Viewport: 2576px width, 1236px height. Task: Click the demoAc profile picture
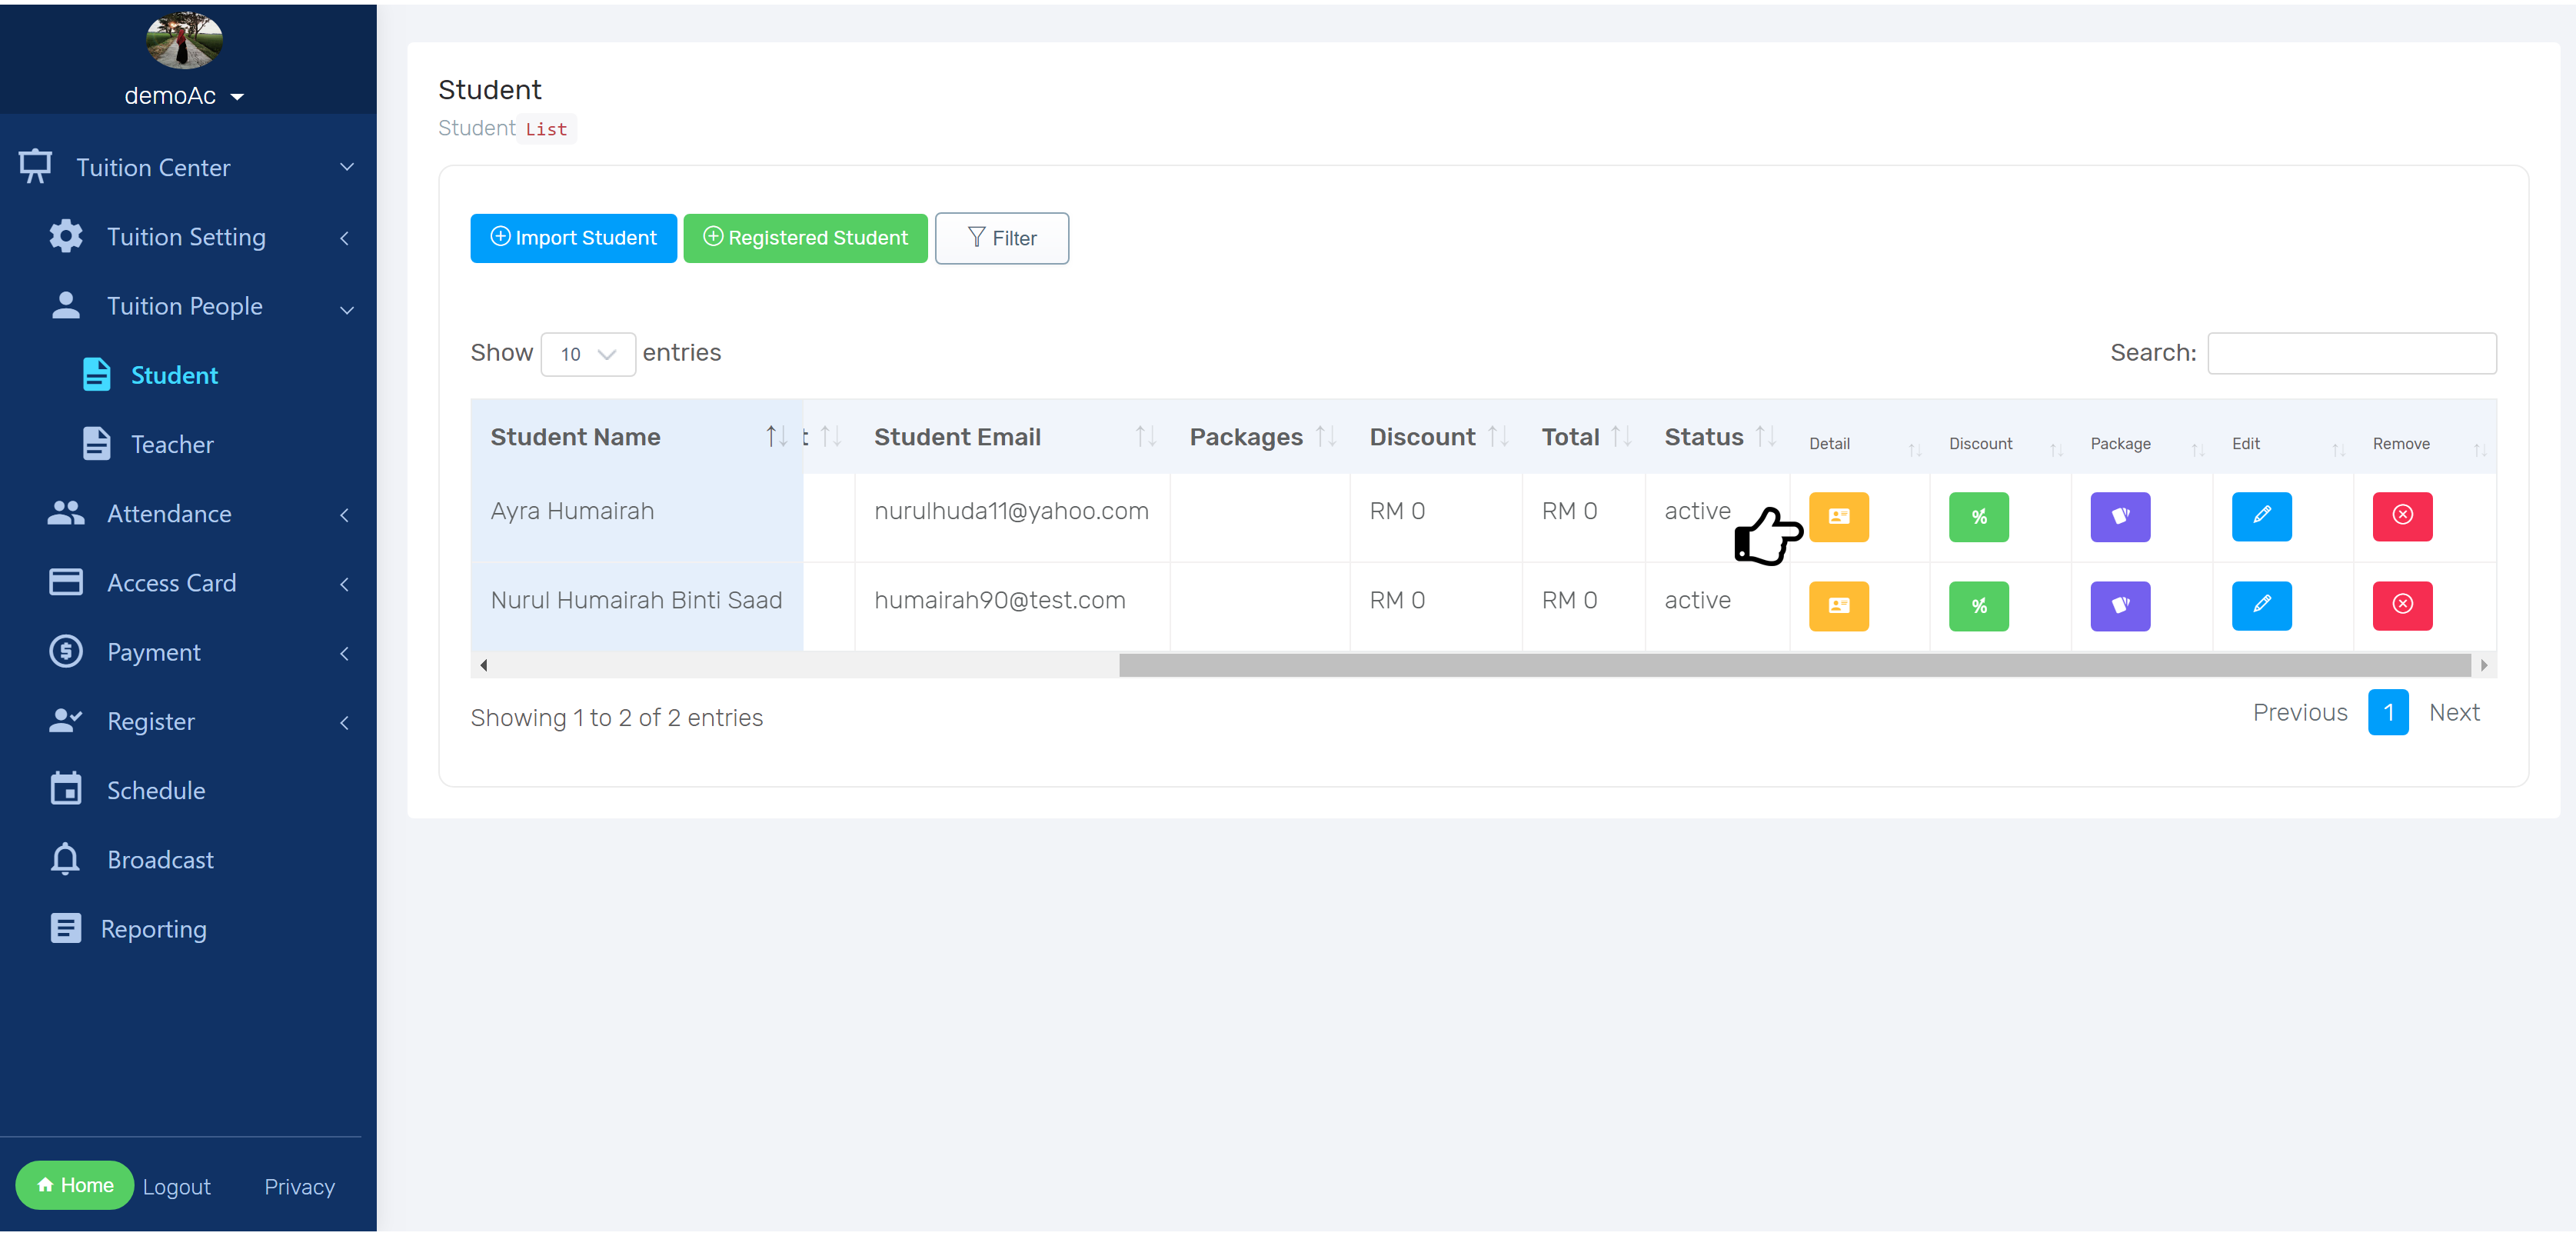point(184,40)
